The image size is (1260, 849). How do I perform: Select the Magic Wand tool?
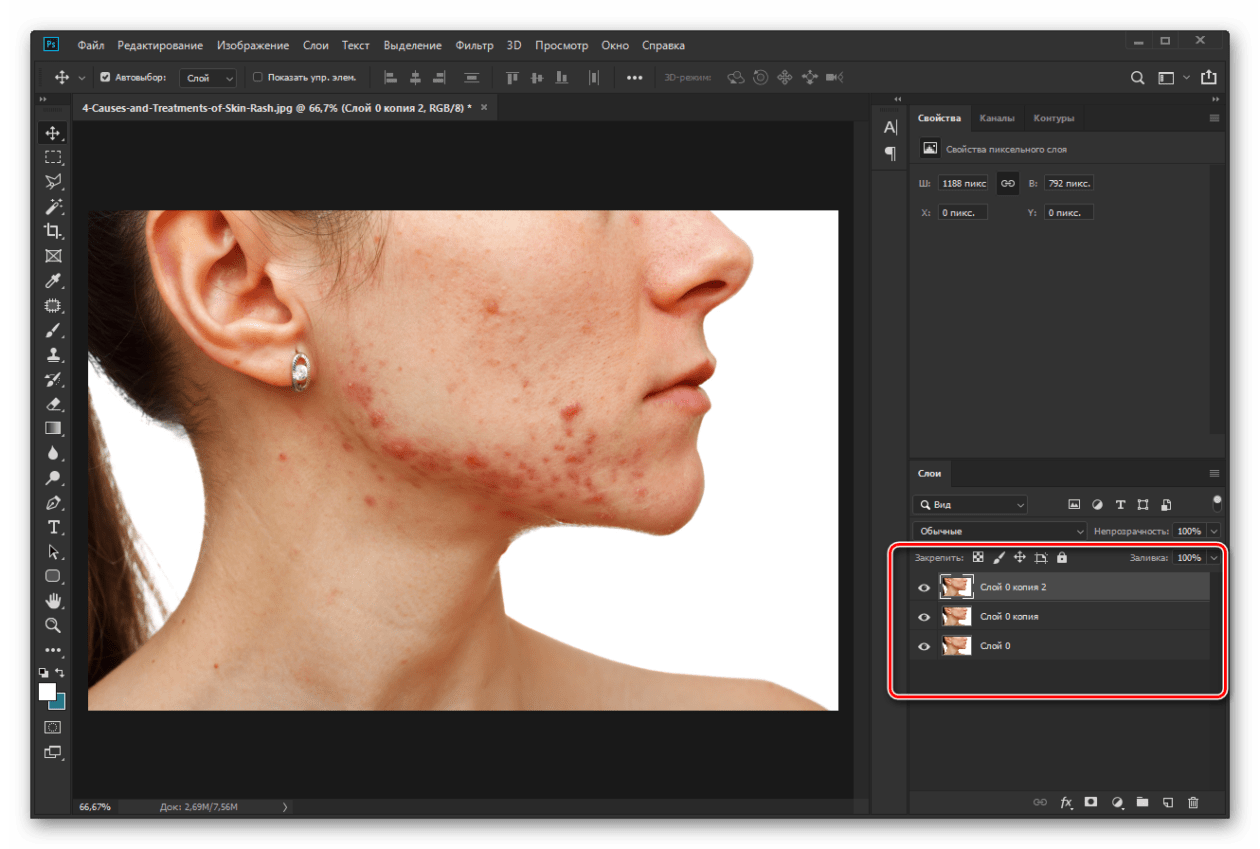pos(53,206)
